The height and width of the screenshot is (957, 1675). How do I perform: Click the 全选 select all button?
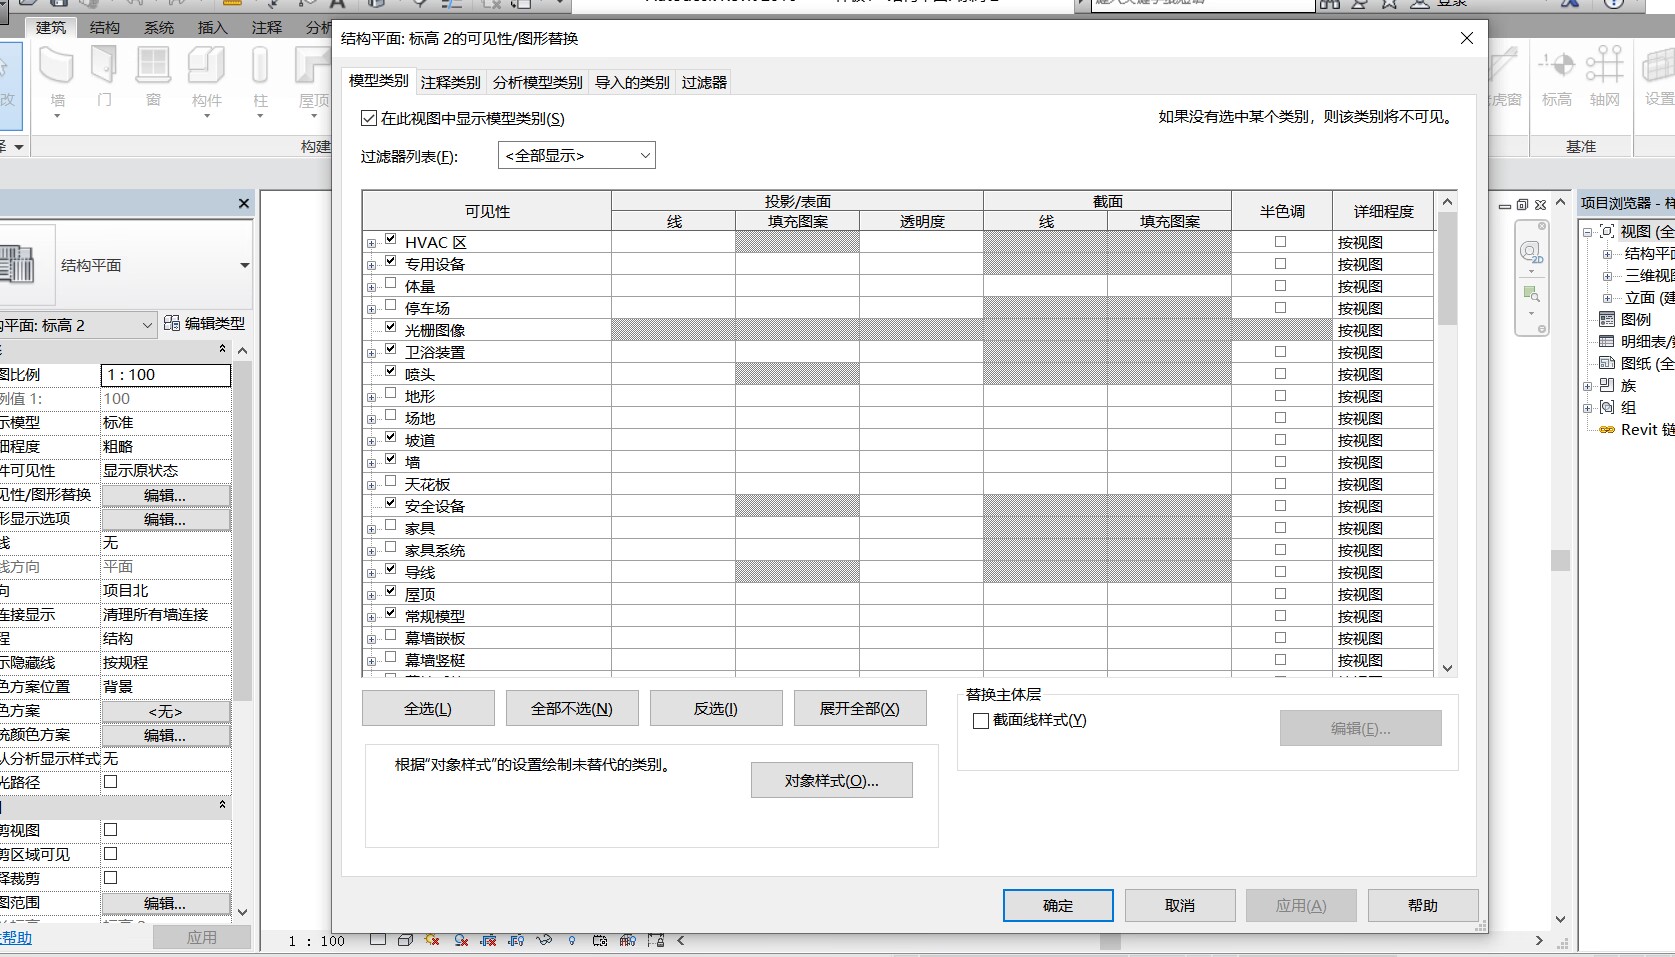click(427, 708)
